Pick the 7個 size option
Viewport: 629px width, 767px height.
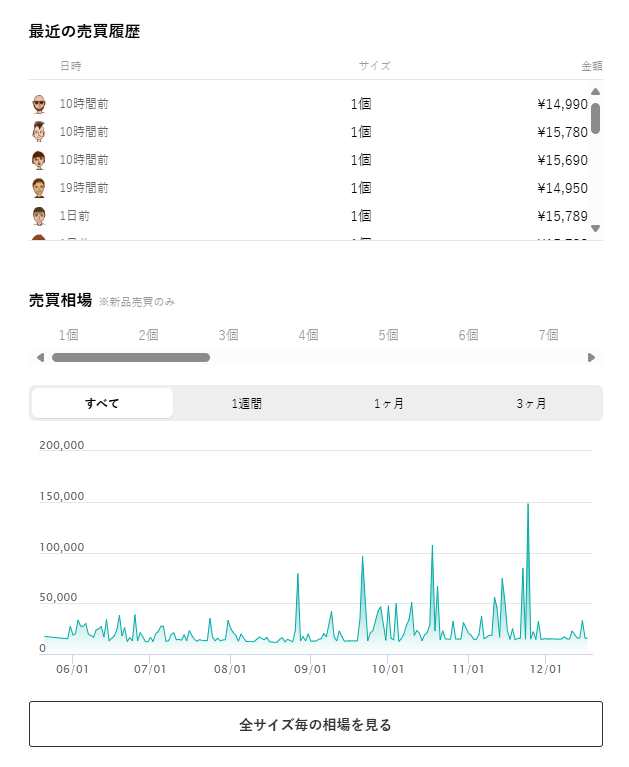point(548,335)
